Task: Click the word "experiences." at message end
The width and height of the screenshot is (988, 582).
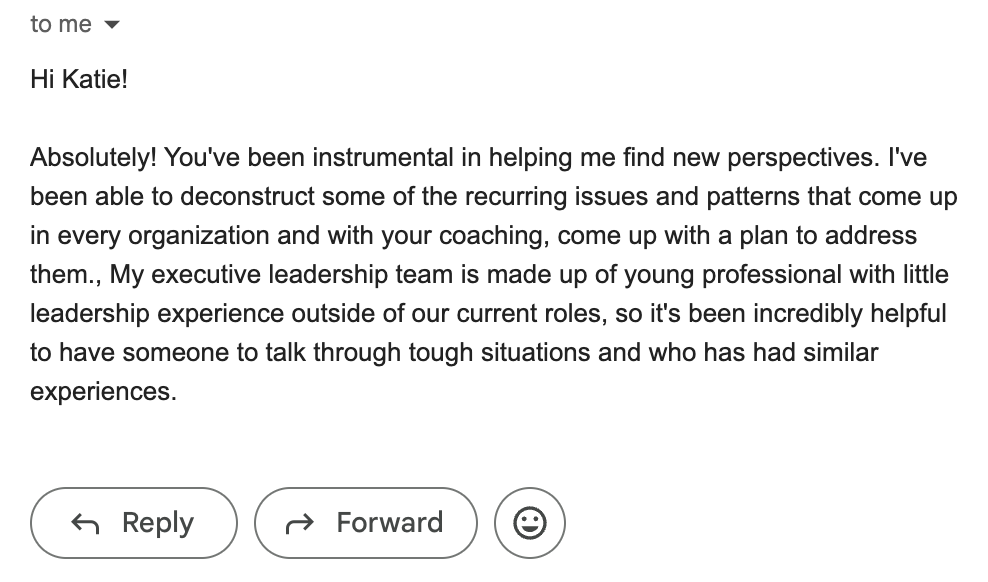Action: (103, 392)
